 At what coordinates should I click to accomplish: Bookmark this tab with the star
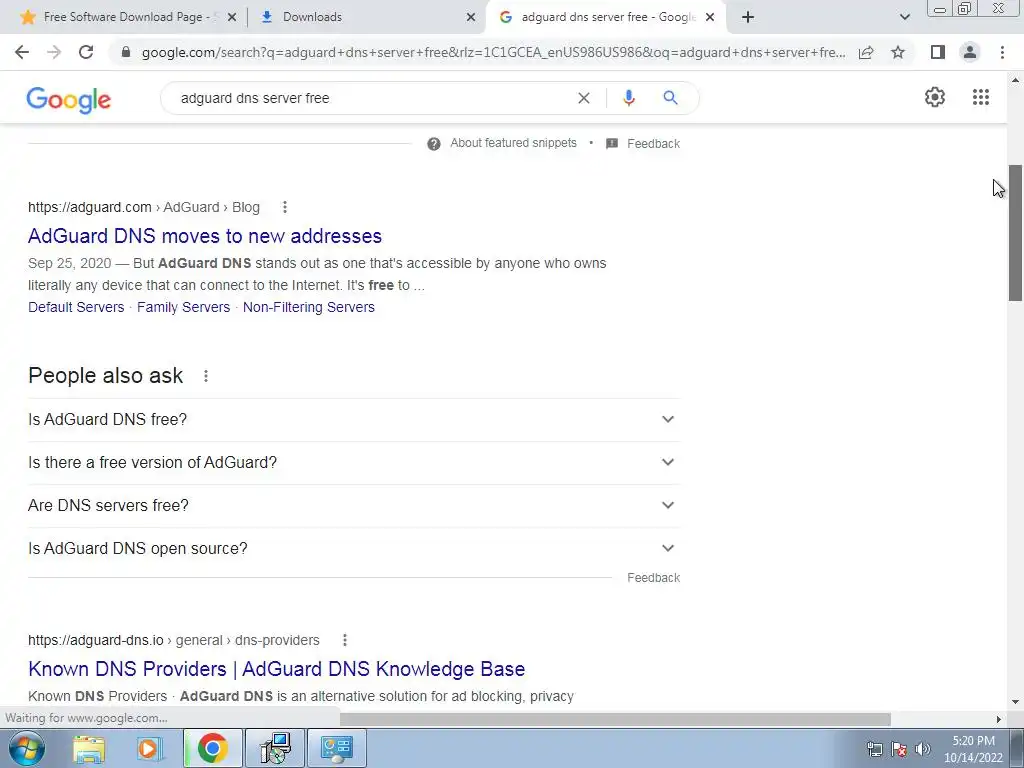pos(898,52)
